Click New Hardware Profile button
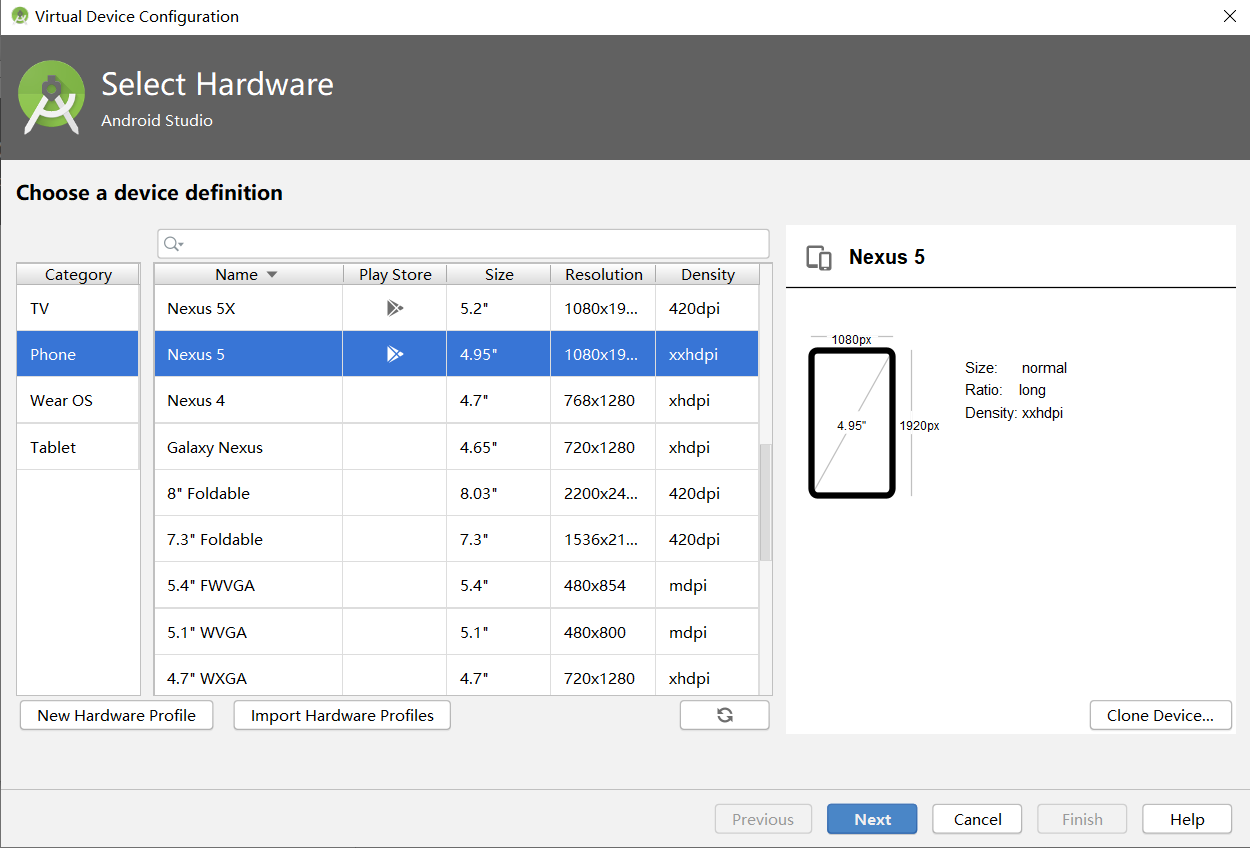This screenshot has width=1250, height=848. [x=116, y=715]
